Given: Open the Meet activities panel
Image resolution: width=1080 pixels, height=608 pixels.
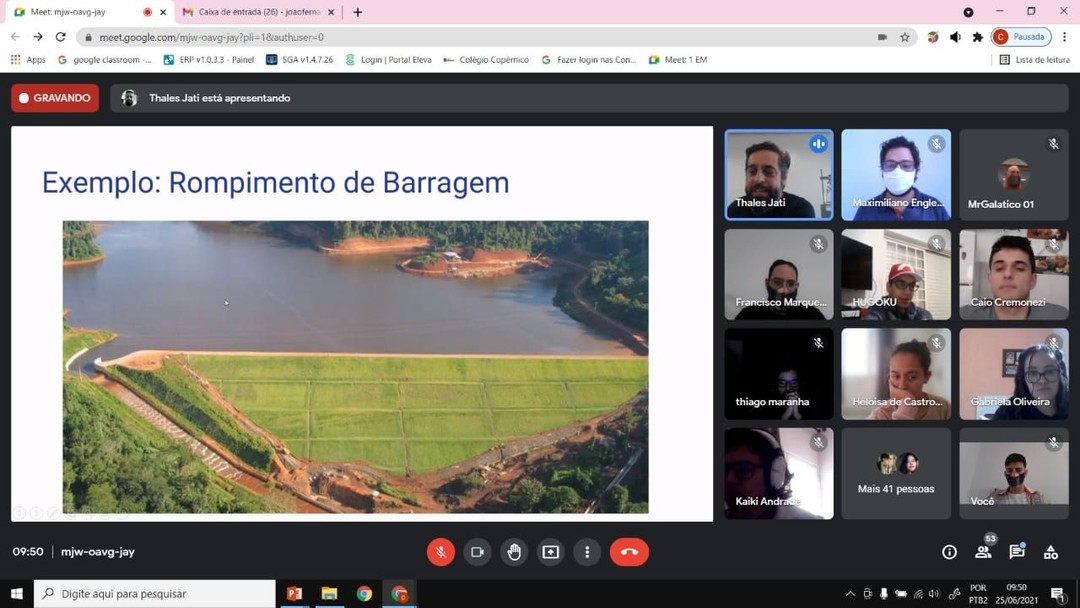Looking at the screenshot, I should pos(1050,551).
